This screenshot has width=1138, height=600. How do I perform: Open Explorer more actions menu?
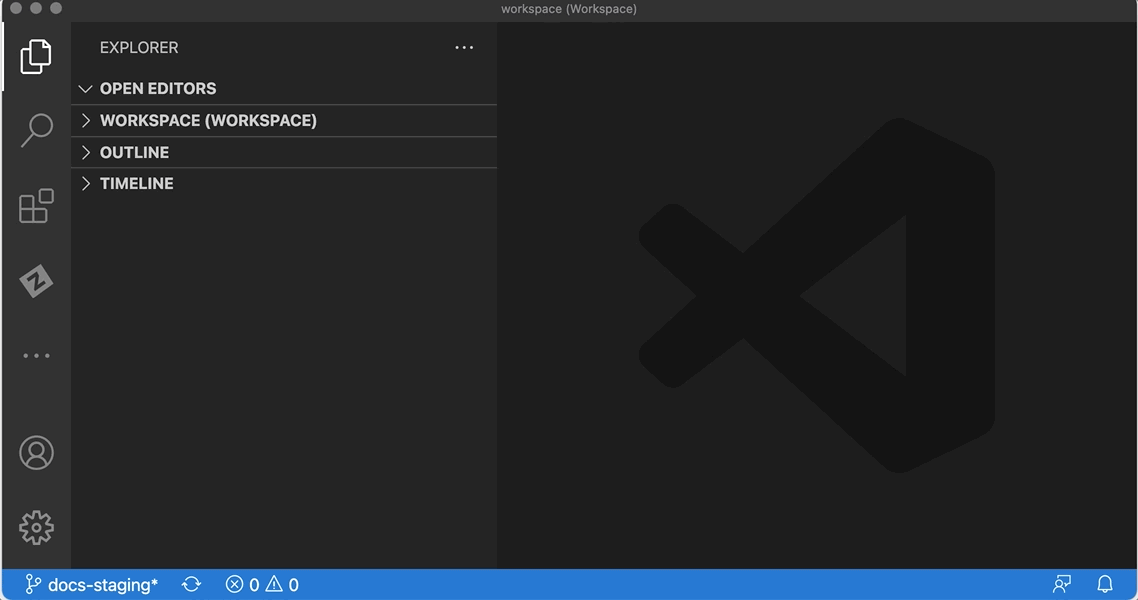(x=463, y=47)
